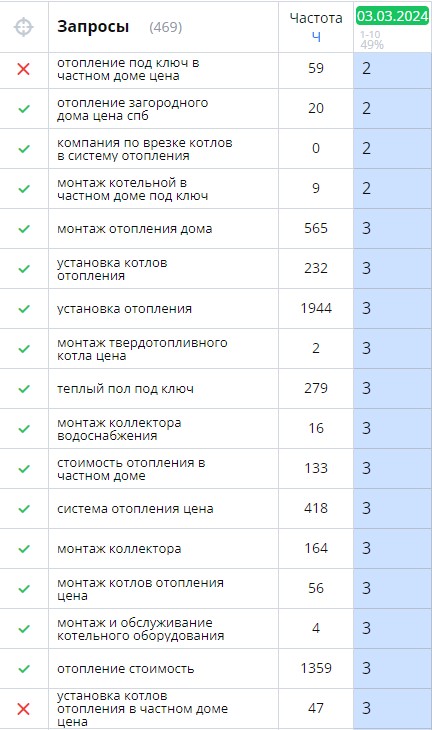Click green checkmark beside 'отопление загородного дома цена спб'
Viewport: 432px width, 730px height.
(x=24, y=109)
